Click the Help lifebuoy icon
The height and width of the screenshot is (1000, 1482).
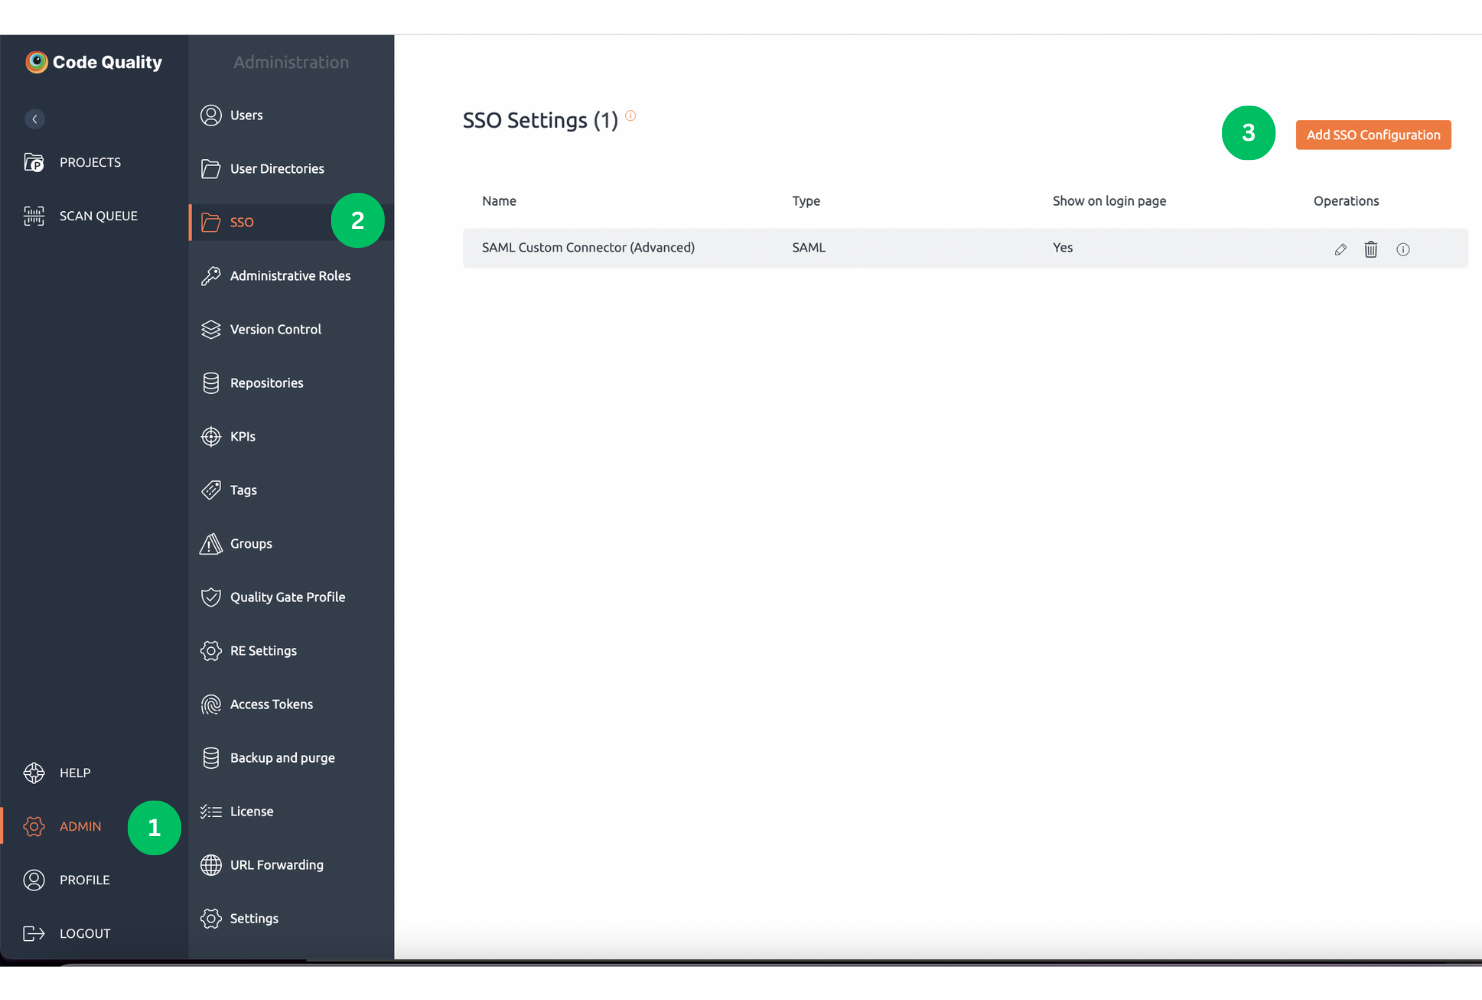[34, 773]
